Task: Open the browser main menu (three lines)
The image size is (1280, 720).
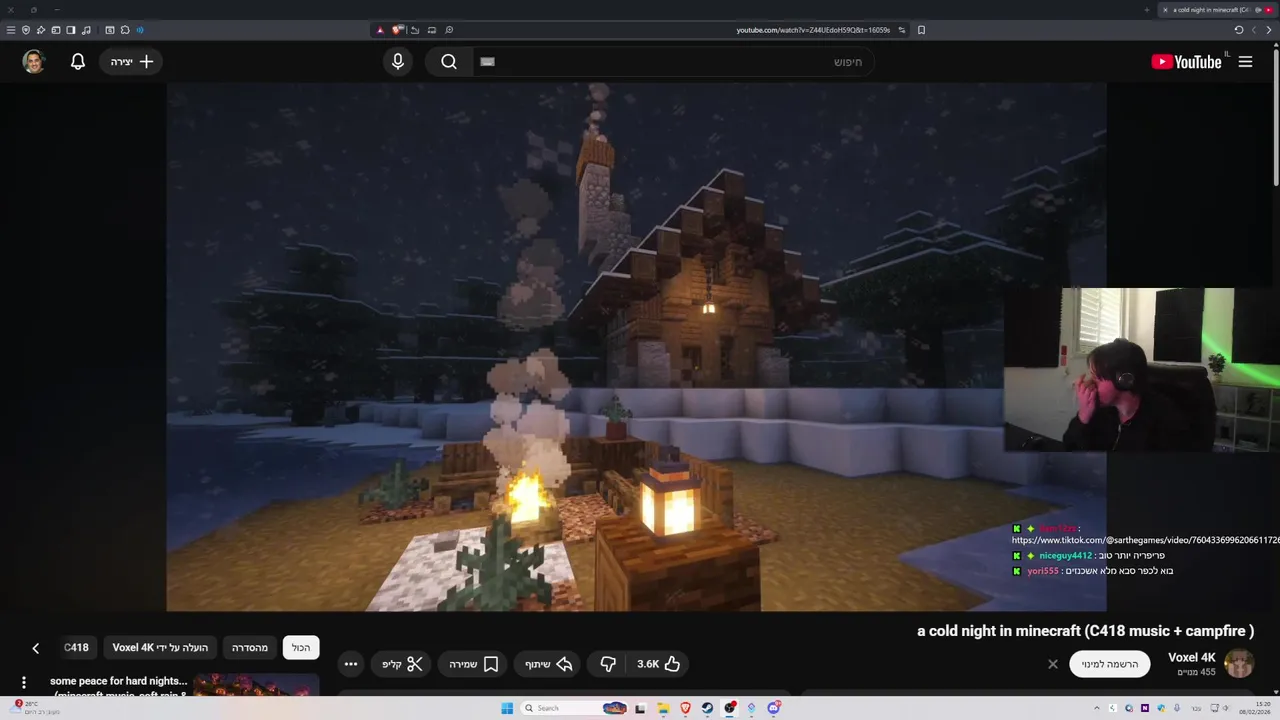Action: (x=11, y=30)
